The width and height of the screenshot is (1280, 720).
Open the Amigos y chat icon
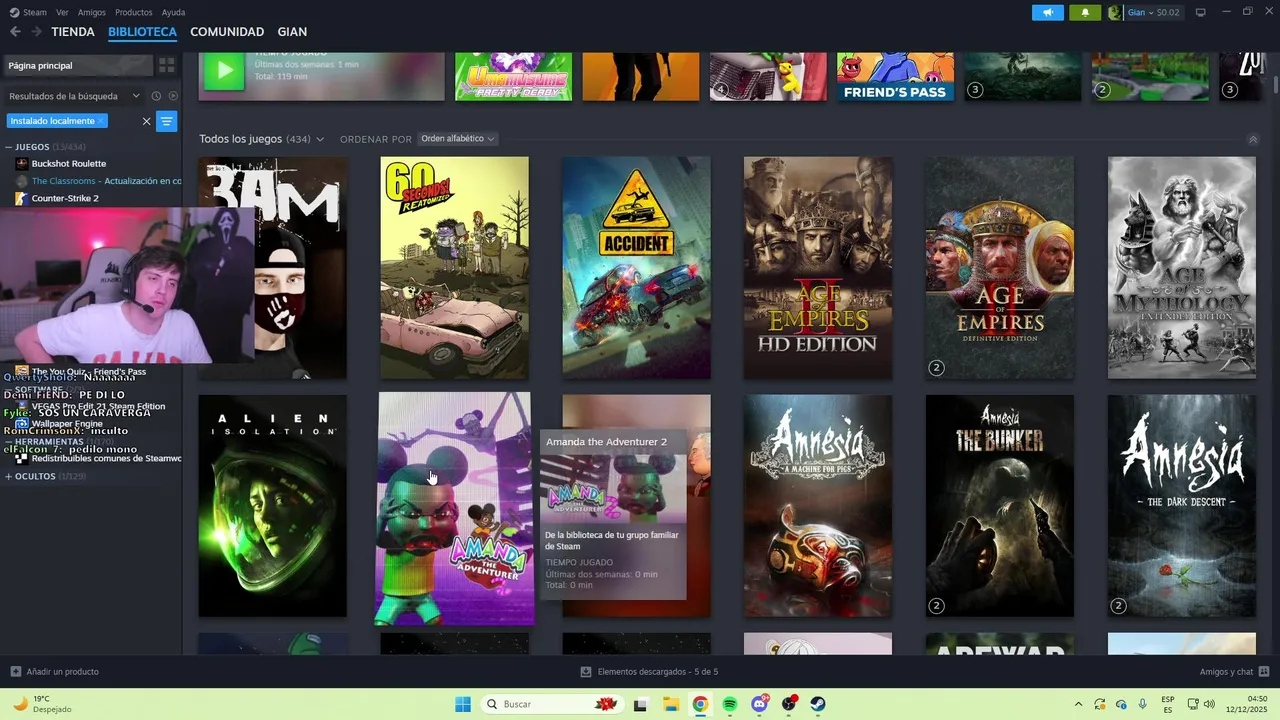point(1264,672)
